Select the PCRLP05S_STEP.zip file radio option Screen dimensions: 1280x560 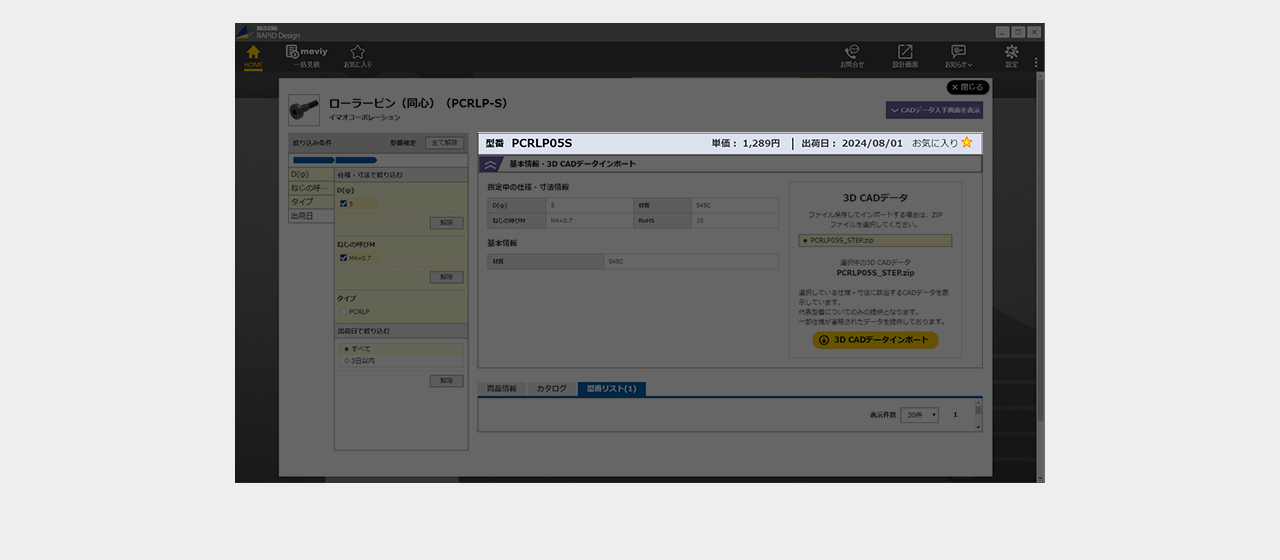pyautogui.click(x=805, y=241)
